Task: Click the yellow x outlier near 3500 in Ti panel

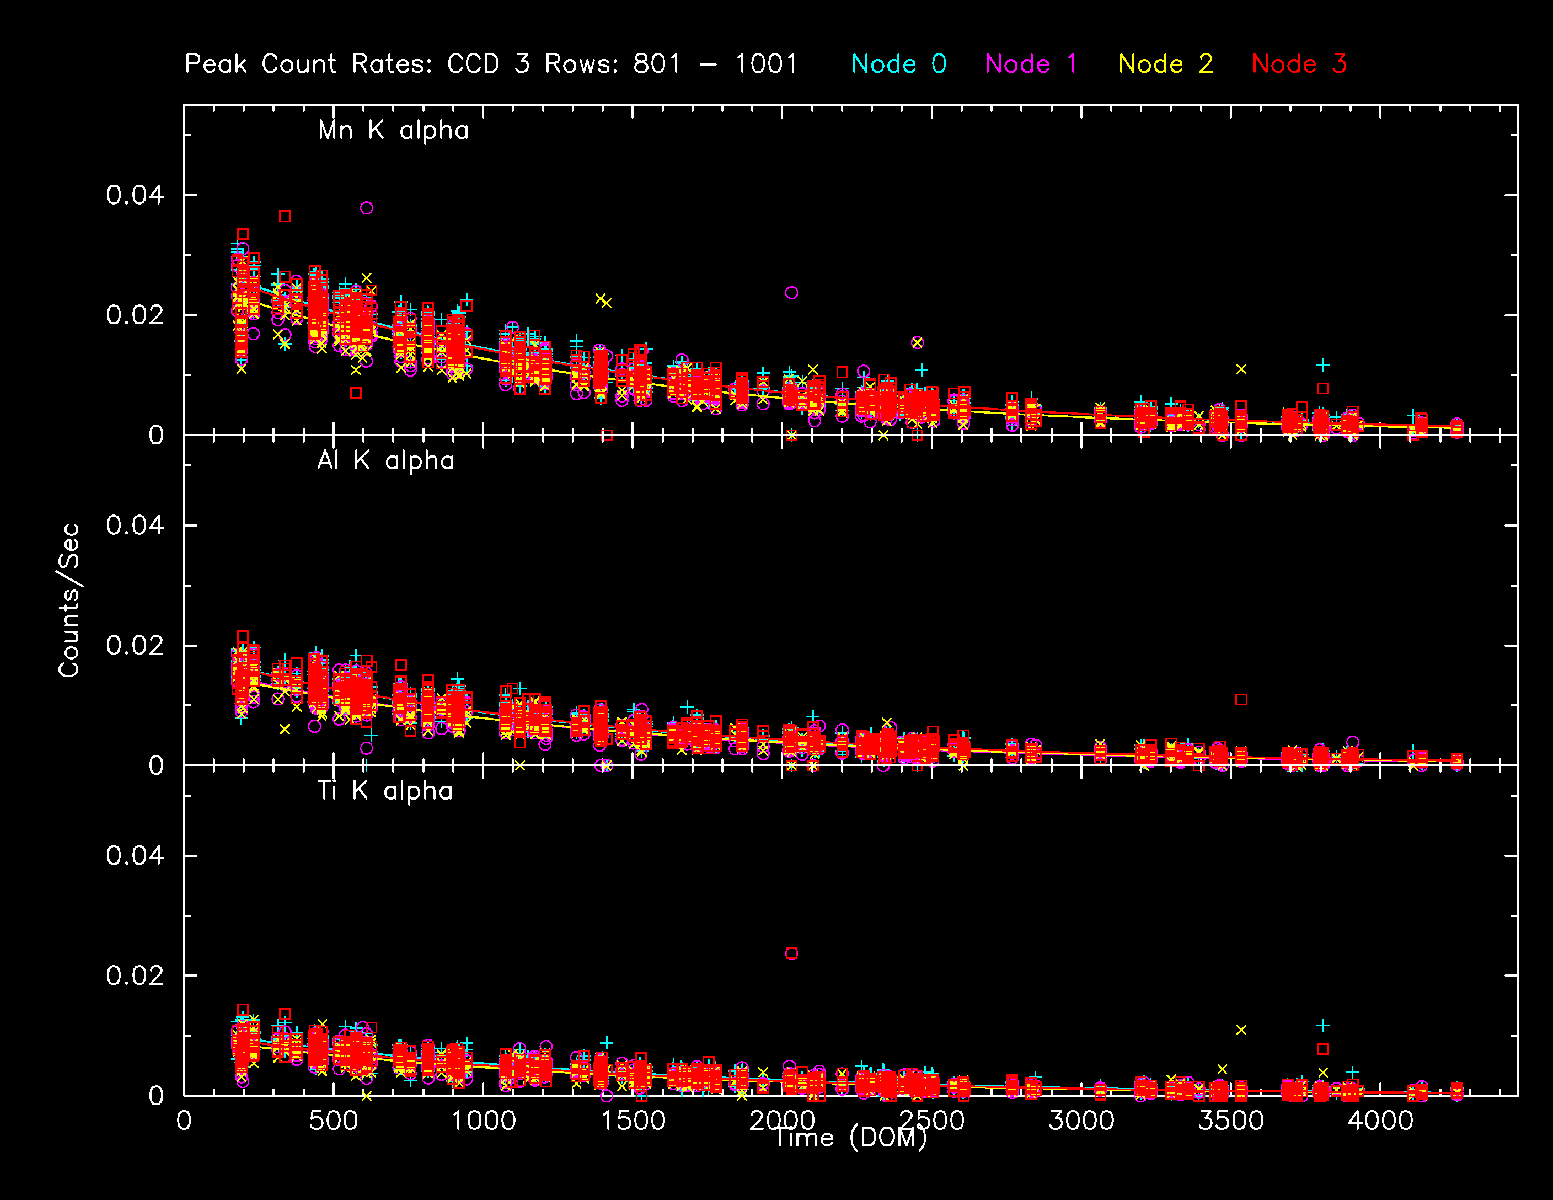Action: tap(1241, 1029)
